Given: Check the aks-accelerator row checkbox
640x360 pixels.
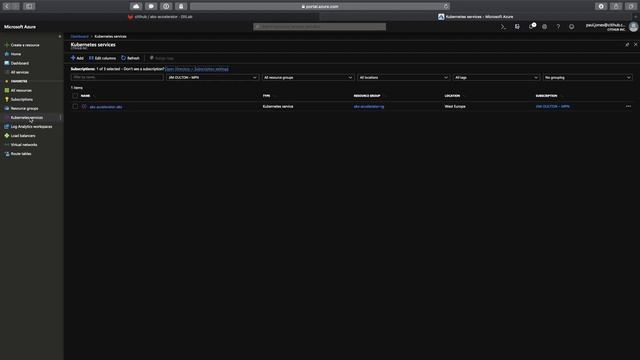Looking at the screenshot, I should coord(75,107).
